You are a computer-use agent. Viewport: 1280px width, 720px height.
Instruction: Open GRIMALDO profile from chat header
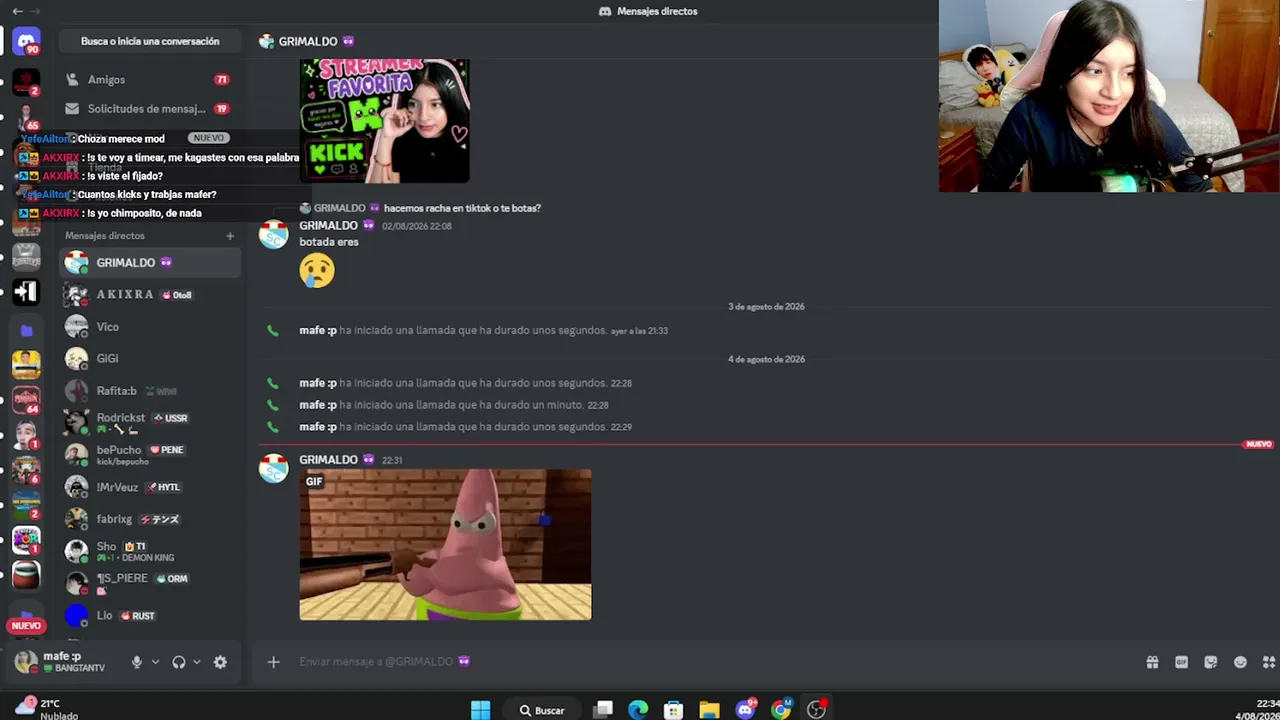coord(307,41)
